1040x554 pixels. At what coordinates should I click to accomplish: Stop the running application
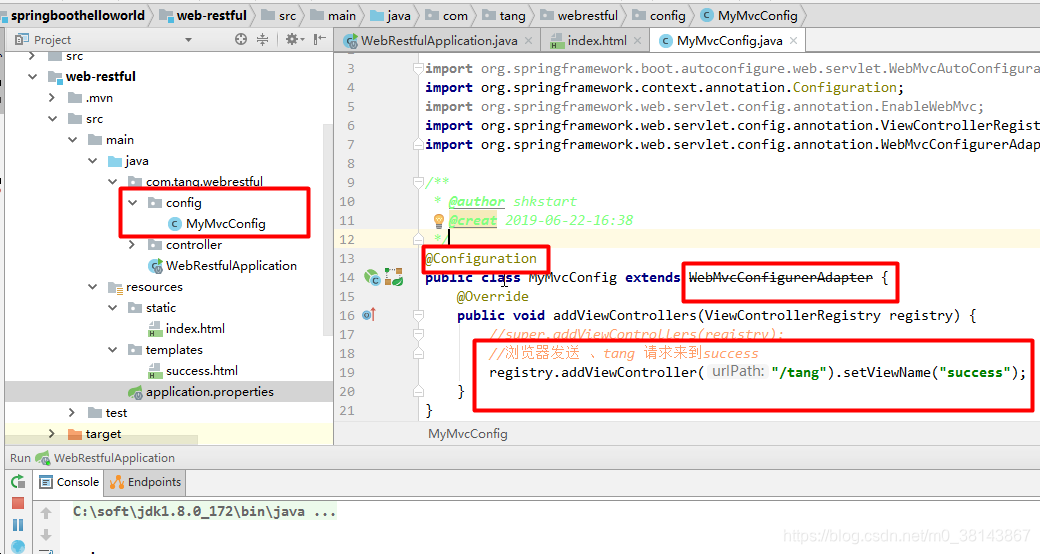[x=18, y=504]
